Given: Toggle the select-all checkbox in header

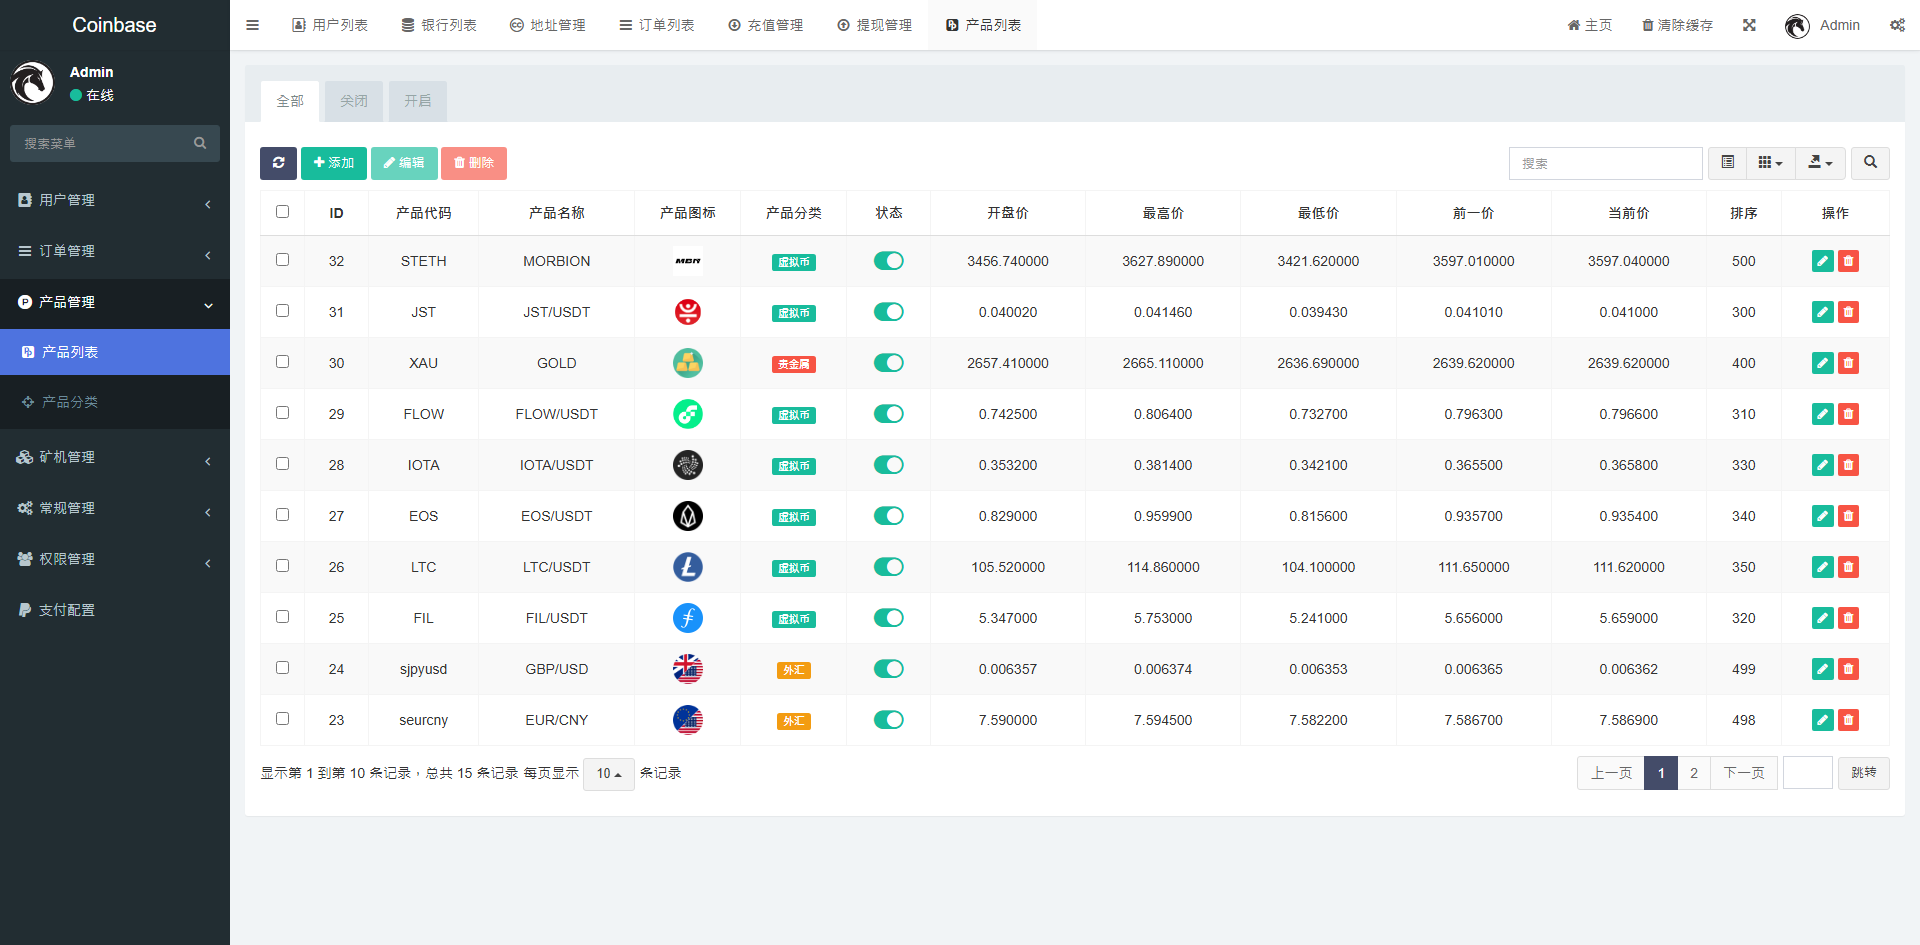Looking at the screenshot, I should click(x=282, y=212).
